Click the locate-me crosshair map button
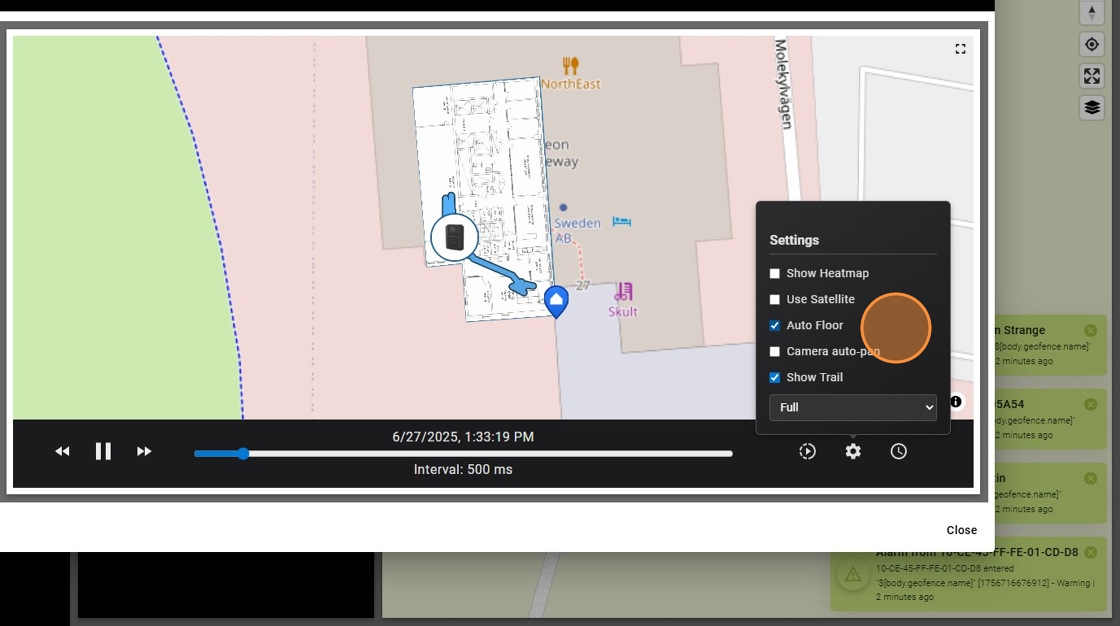The image size is (1120, 626). point(1091,44)
